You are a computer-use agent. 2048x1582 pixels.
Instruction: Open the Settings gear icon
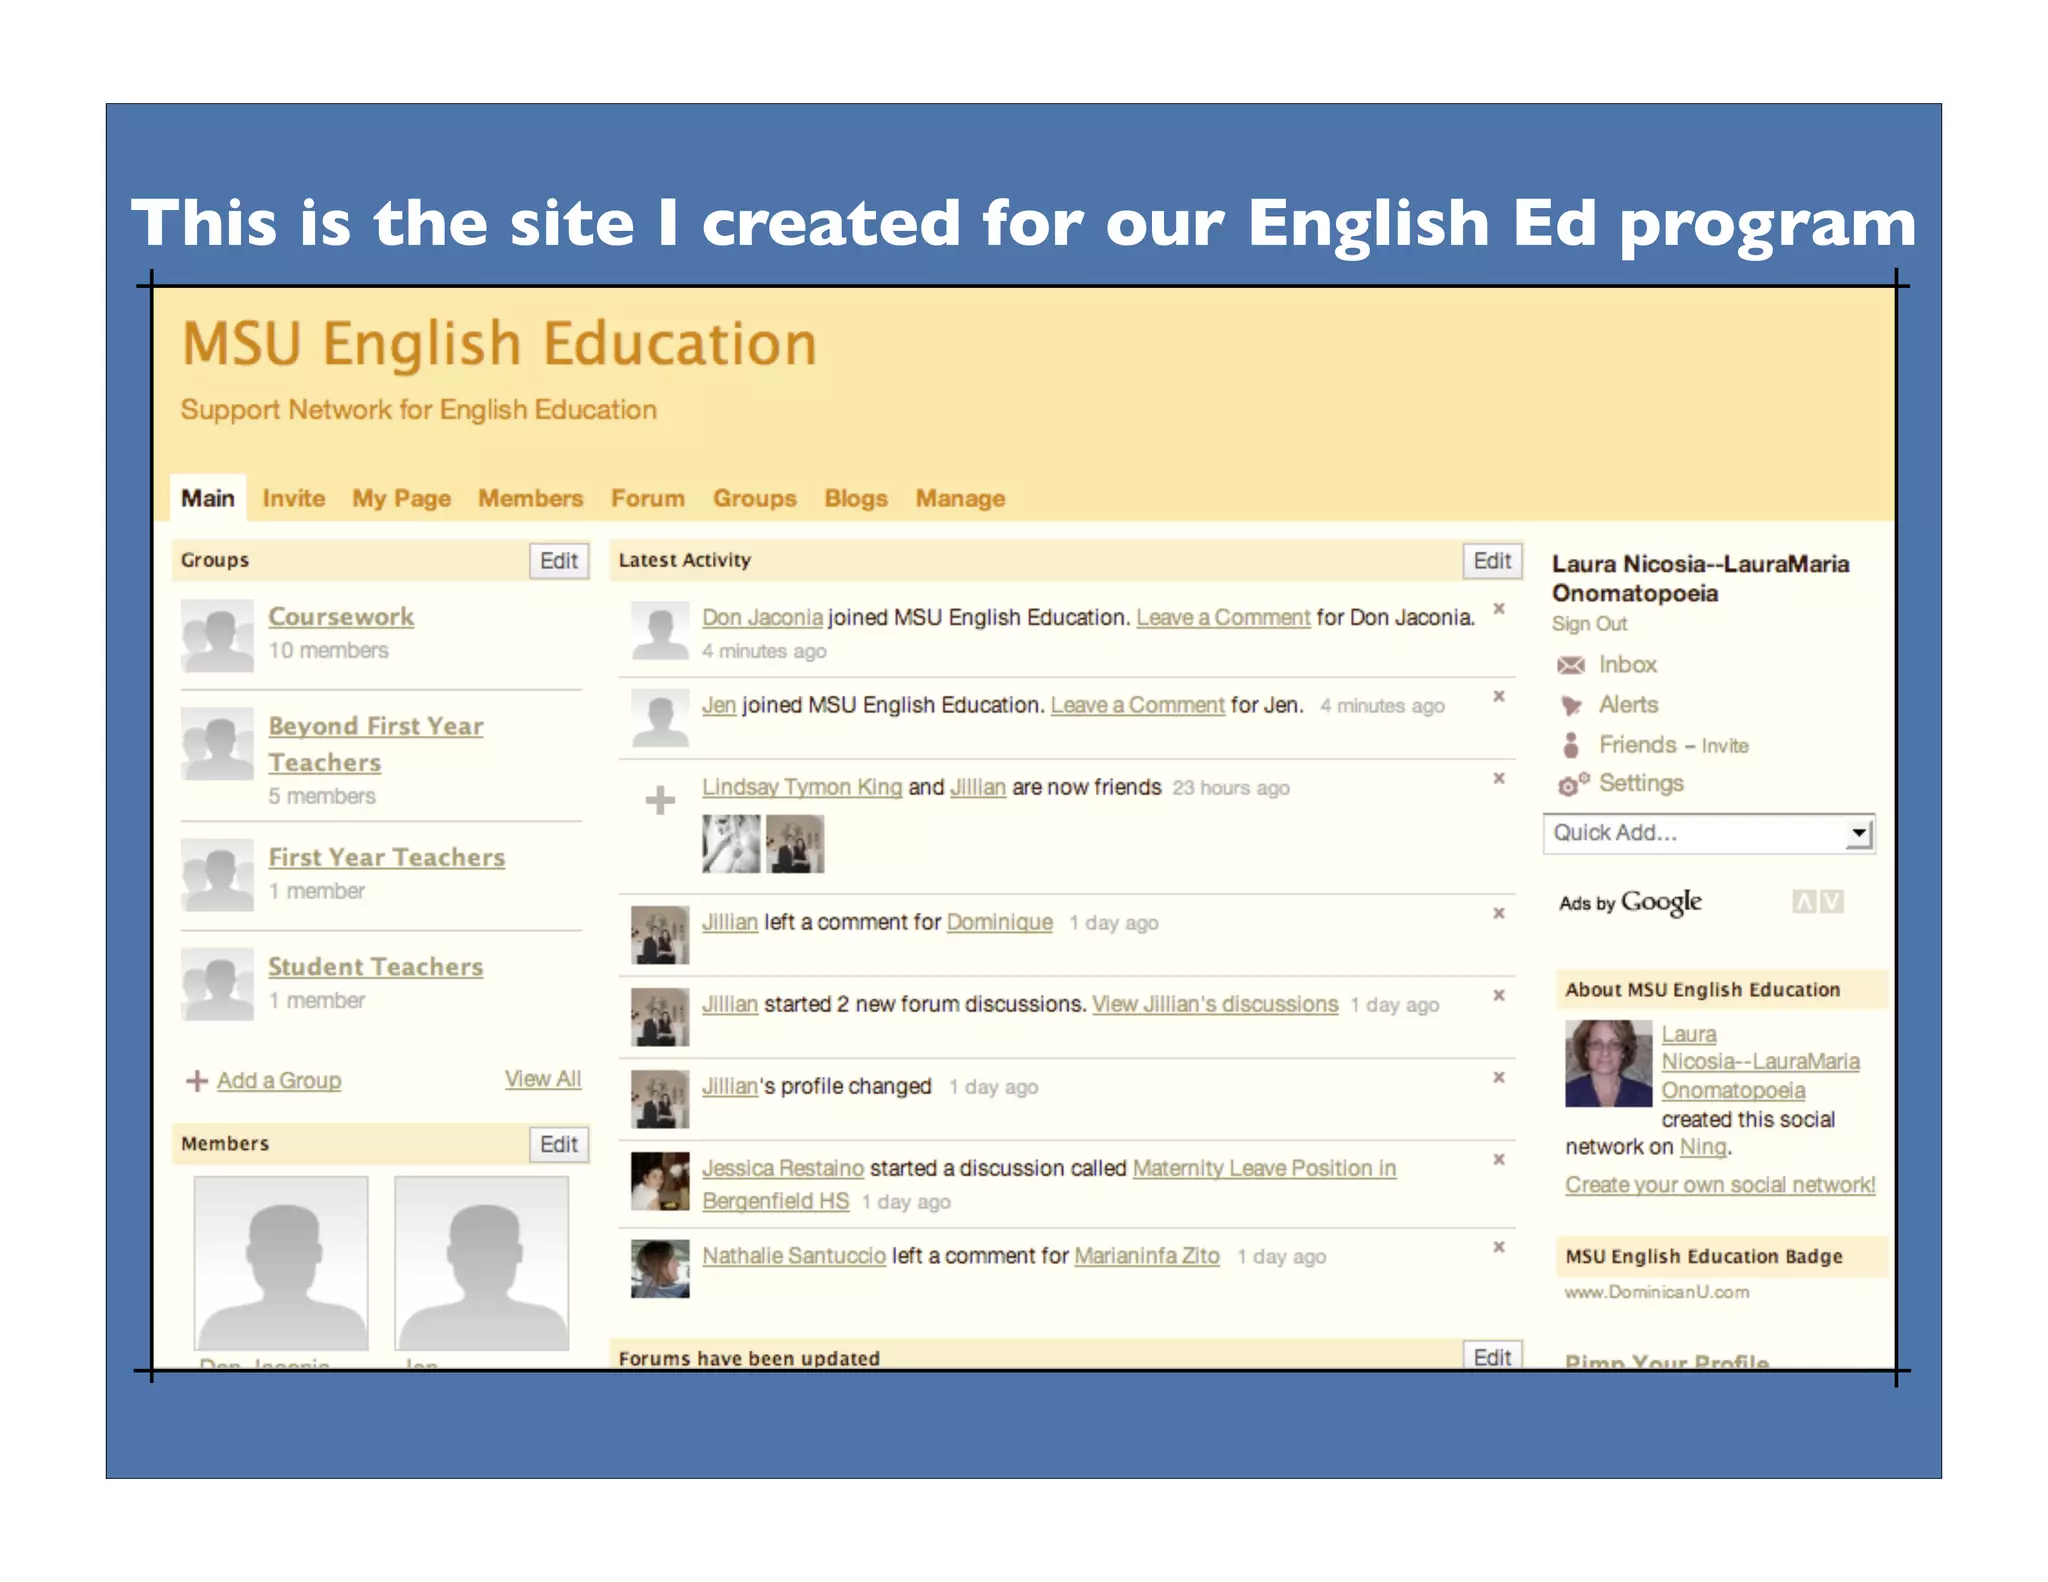point(1572,785)
